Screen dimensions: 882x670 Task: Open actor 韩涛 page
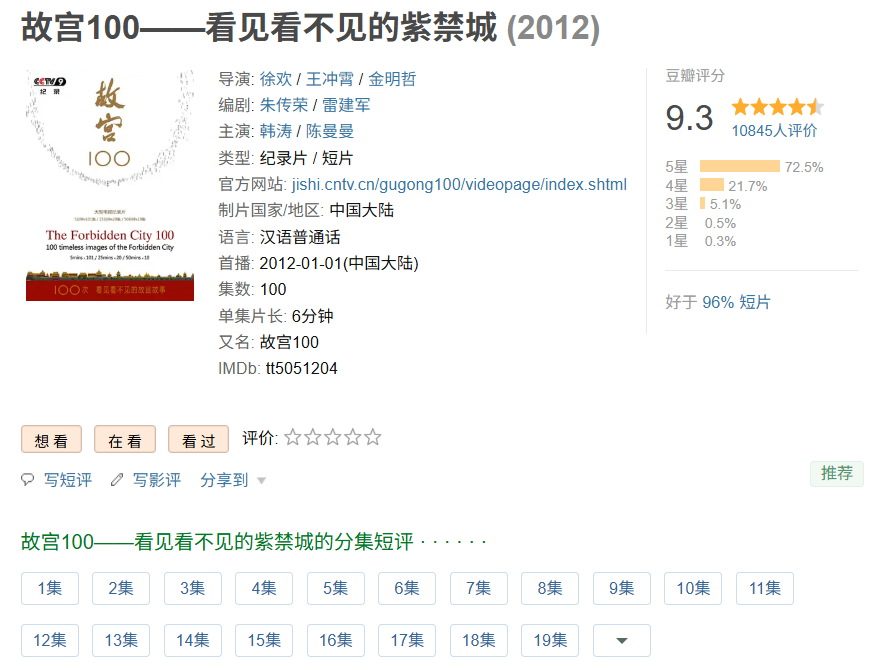pyautogui.click(x=276, y=131)
